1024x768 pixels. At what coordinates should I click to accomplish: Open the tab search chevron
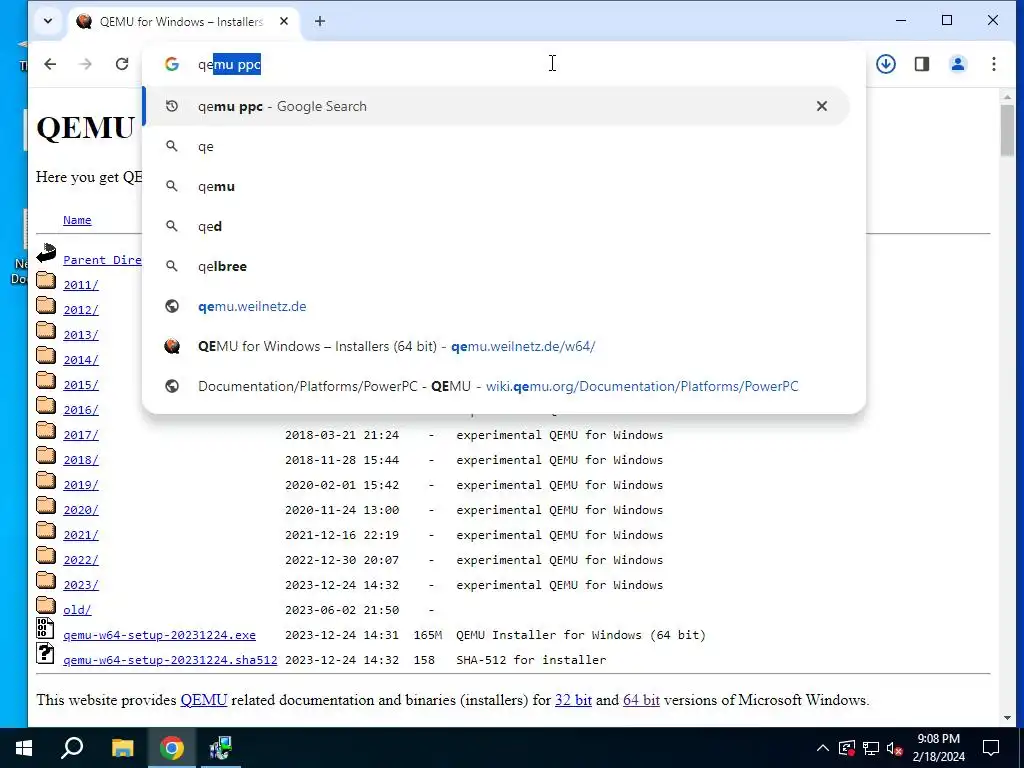pos(48,21)
